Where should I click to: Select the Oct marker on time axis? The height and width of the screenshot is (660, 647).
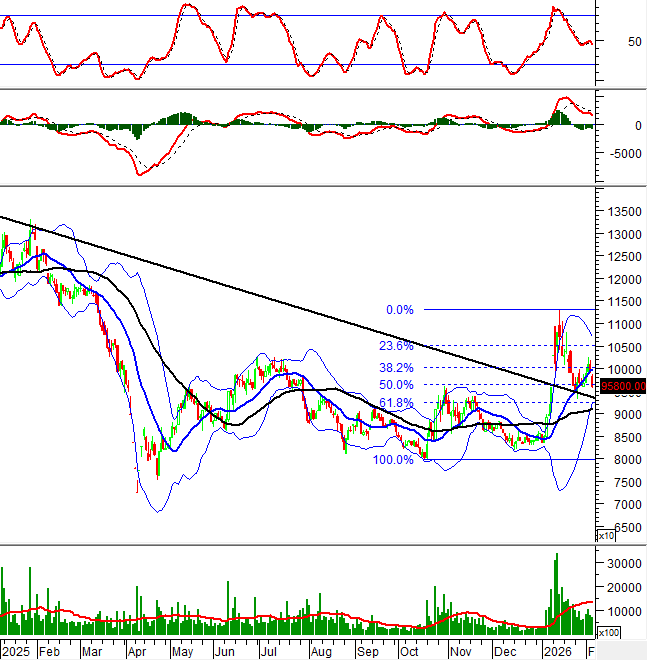tap(410, 649)
